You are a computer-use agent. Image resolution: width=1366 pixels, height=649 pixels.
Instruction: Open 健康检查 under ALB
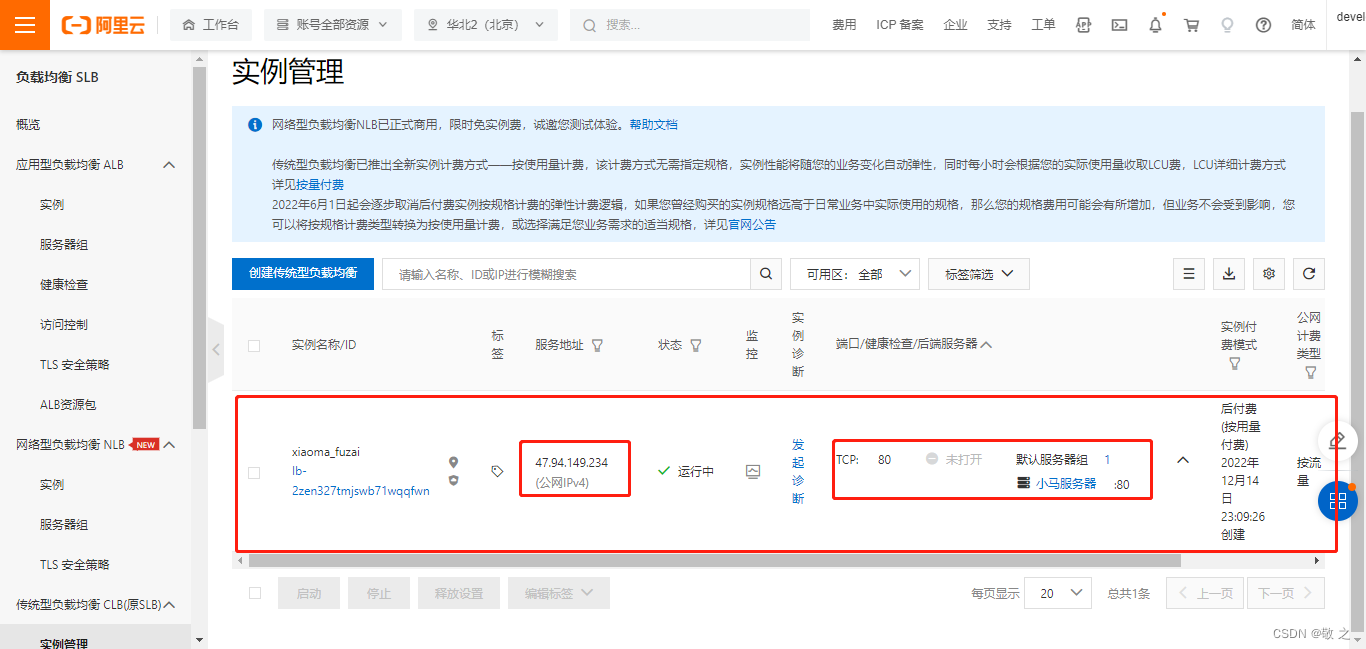point(64,285)
